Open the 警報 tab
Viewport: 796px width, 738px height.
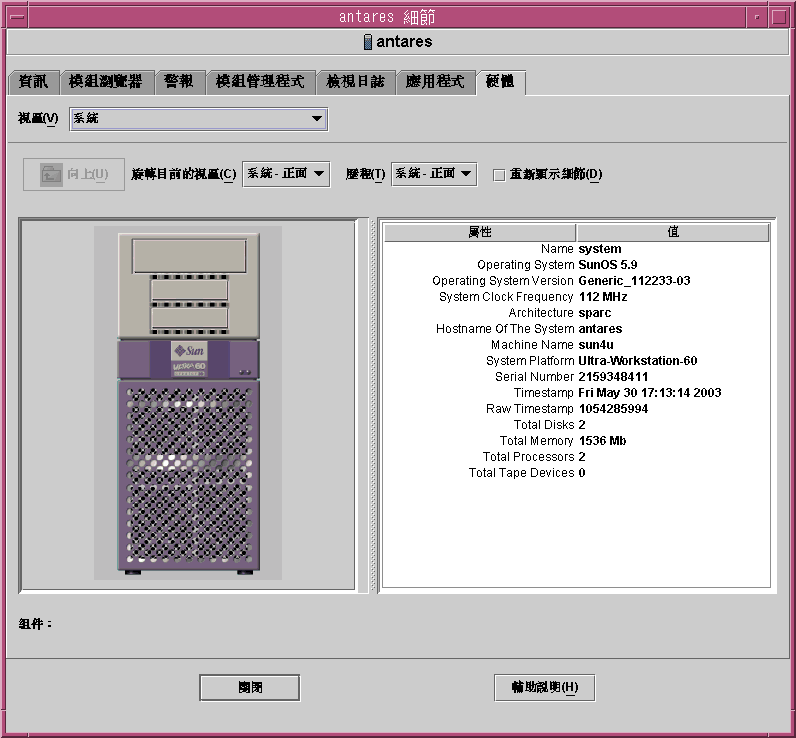pyautogui.click(x=180, y=82)
